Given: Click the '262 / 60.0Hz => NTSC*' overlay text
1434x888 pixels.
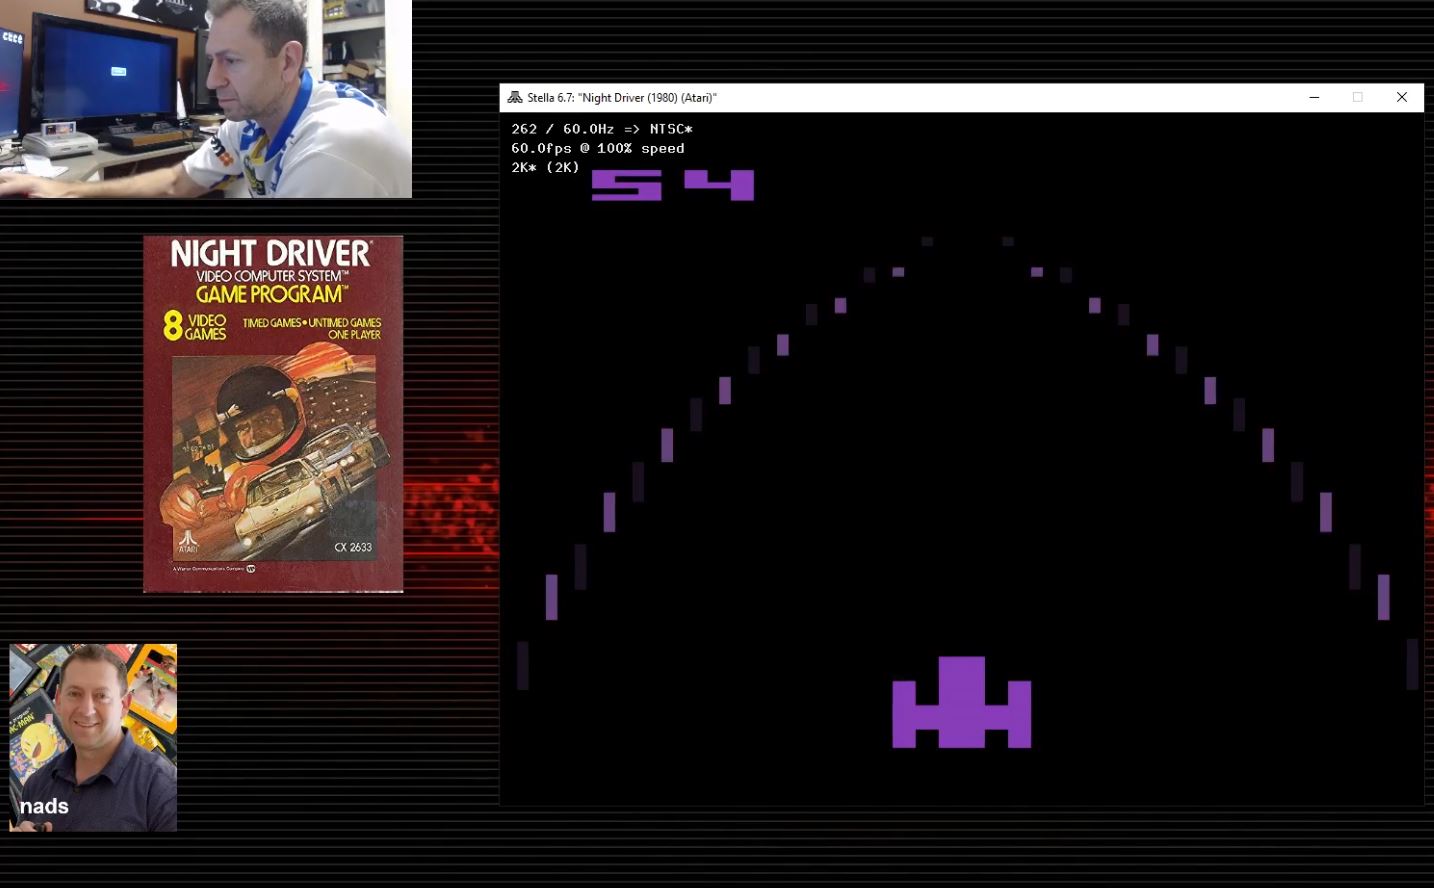Looking at the screenshot, I should 602,129.
